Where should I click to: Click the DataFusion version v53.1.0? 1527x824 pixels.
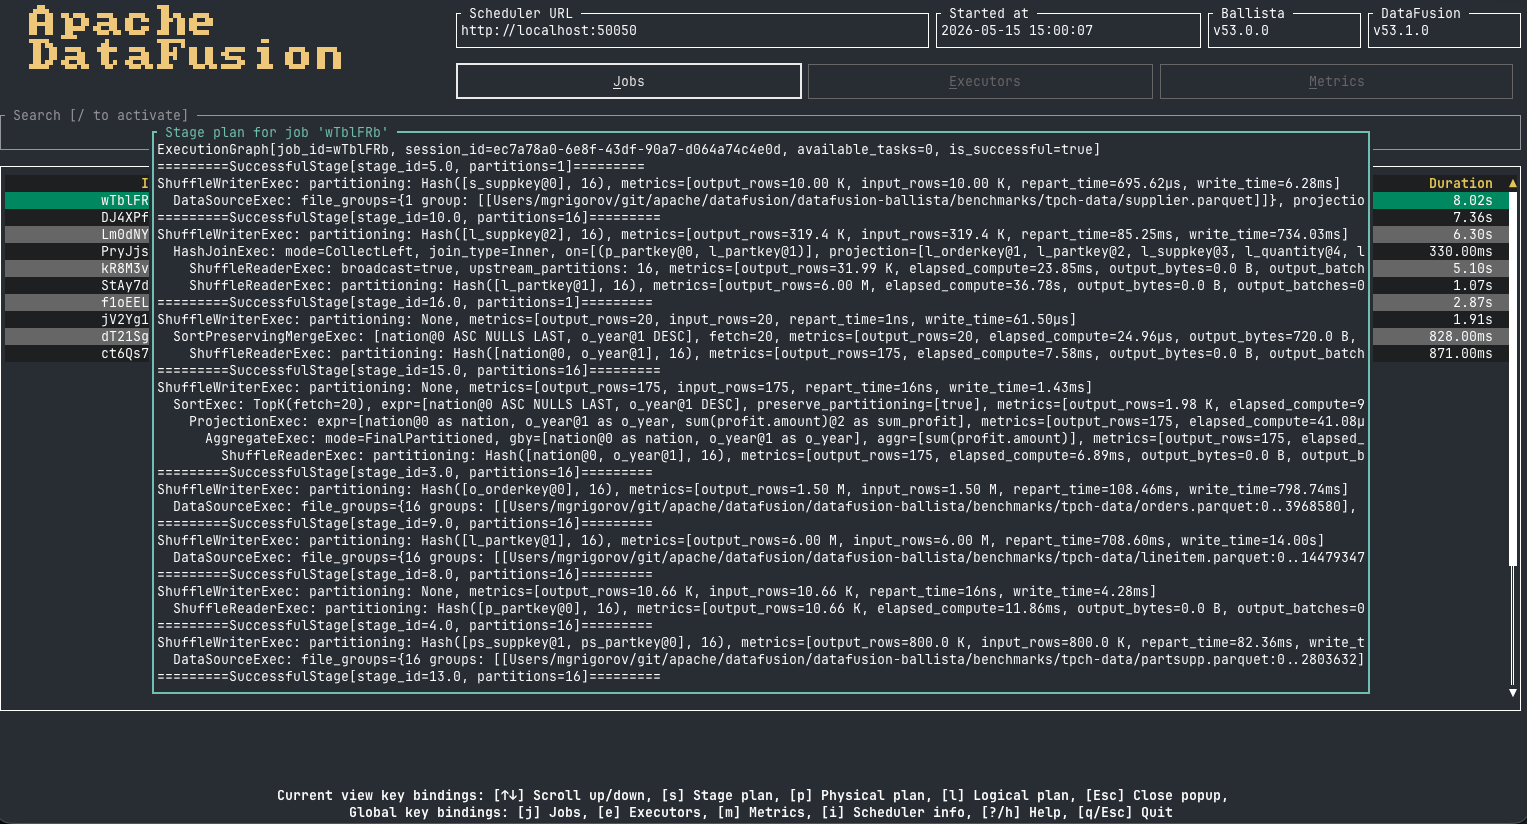coord(1401,30)
